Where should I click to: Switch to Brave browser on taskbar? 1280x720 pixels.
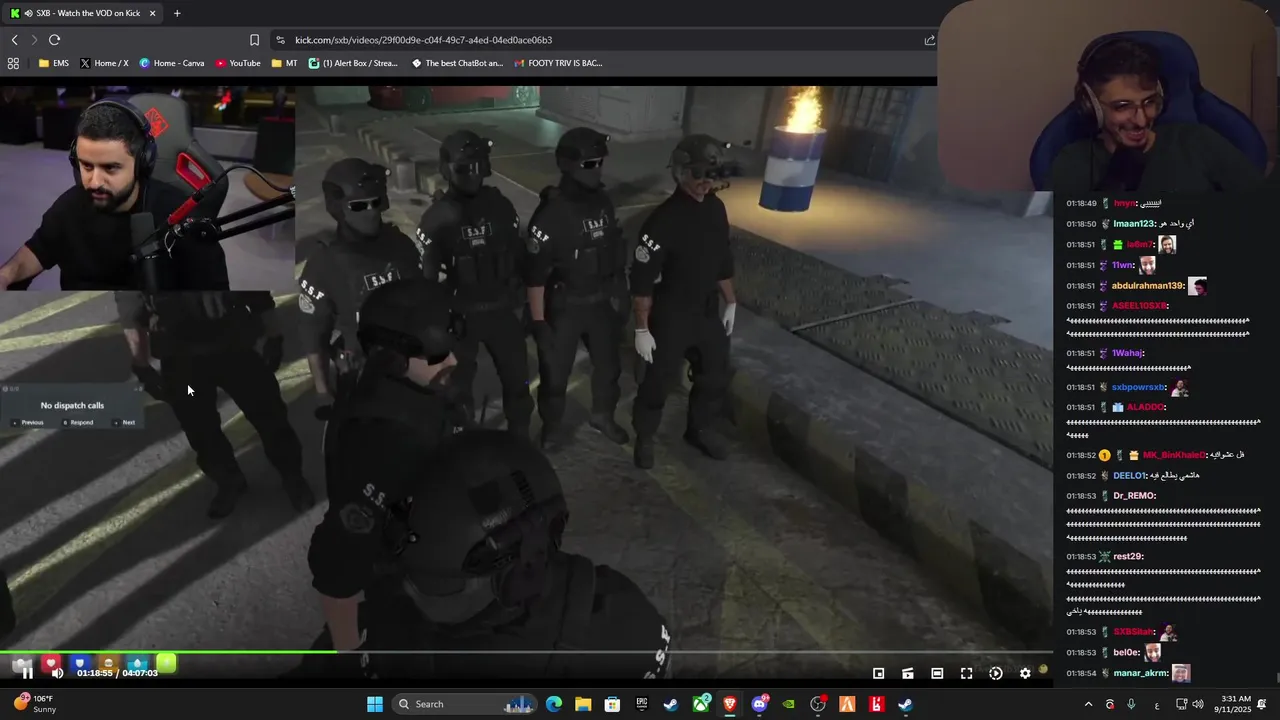click(730, 704)
